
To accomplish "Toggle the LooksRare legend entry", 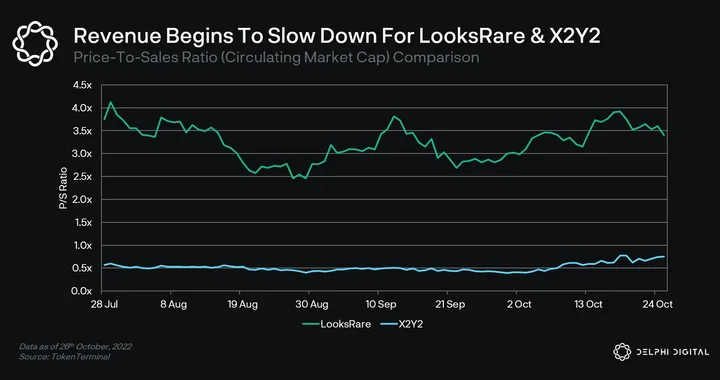I will [x=337, y=324].
